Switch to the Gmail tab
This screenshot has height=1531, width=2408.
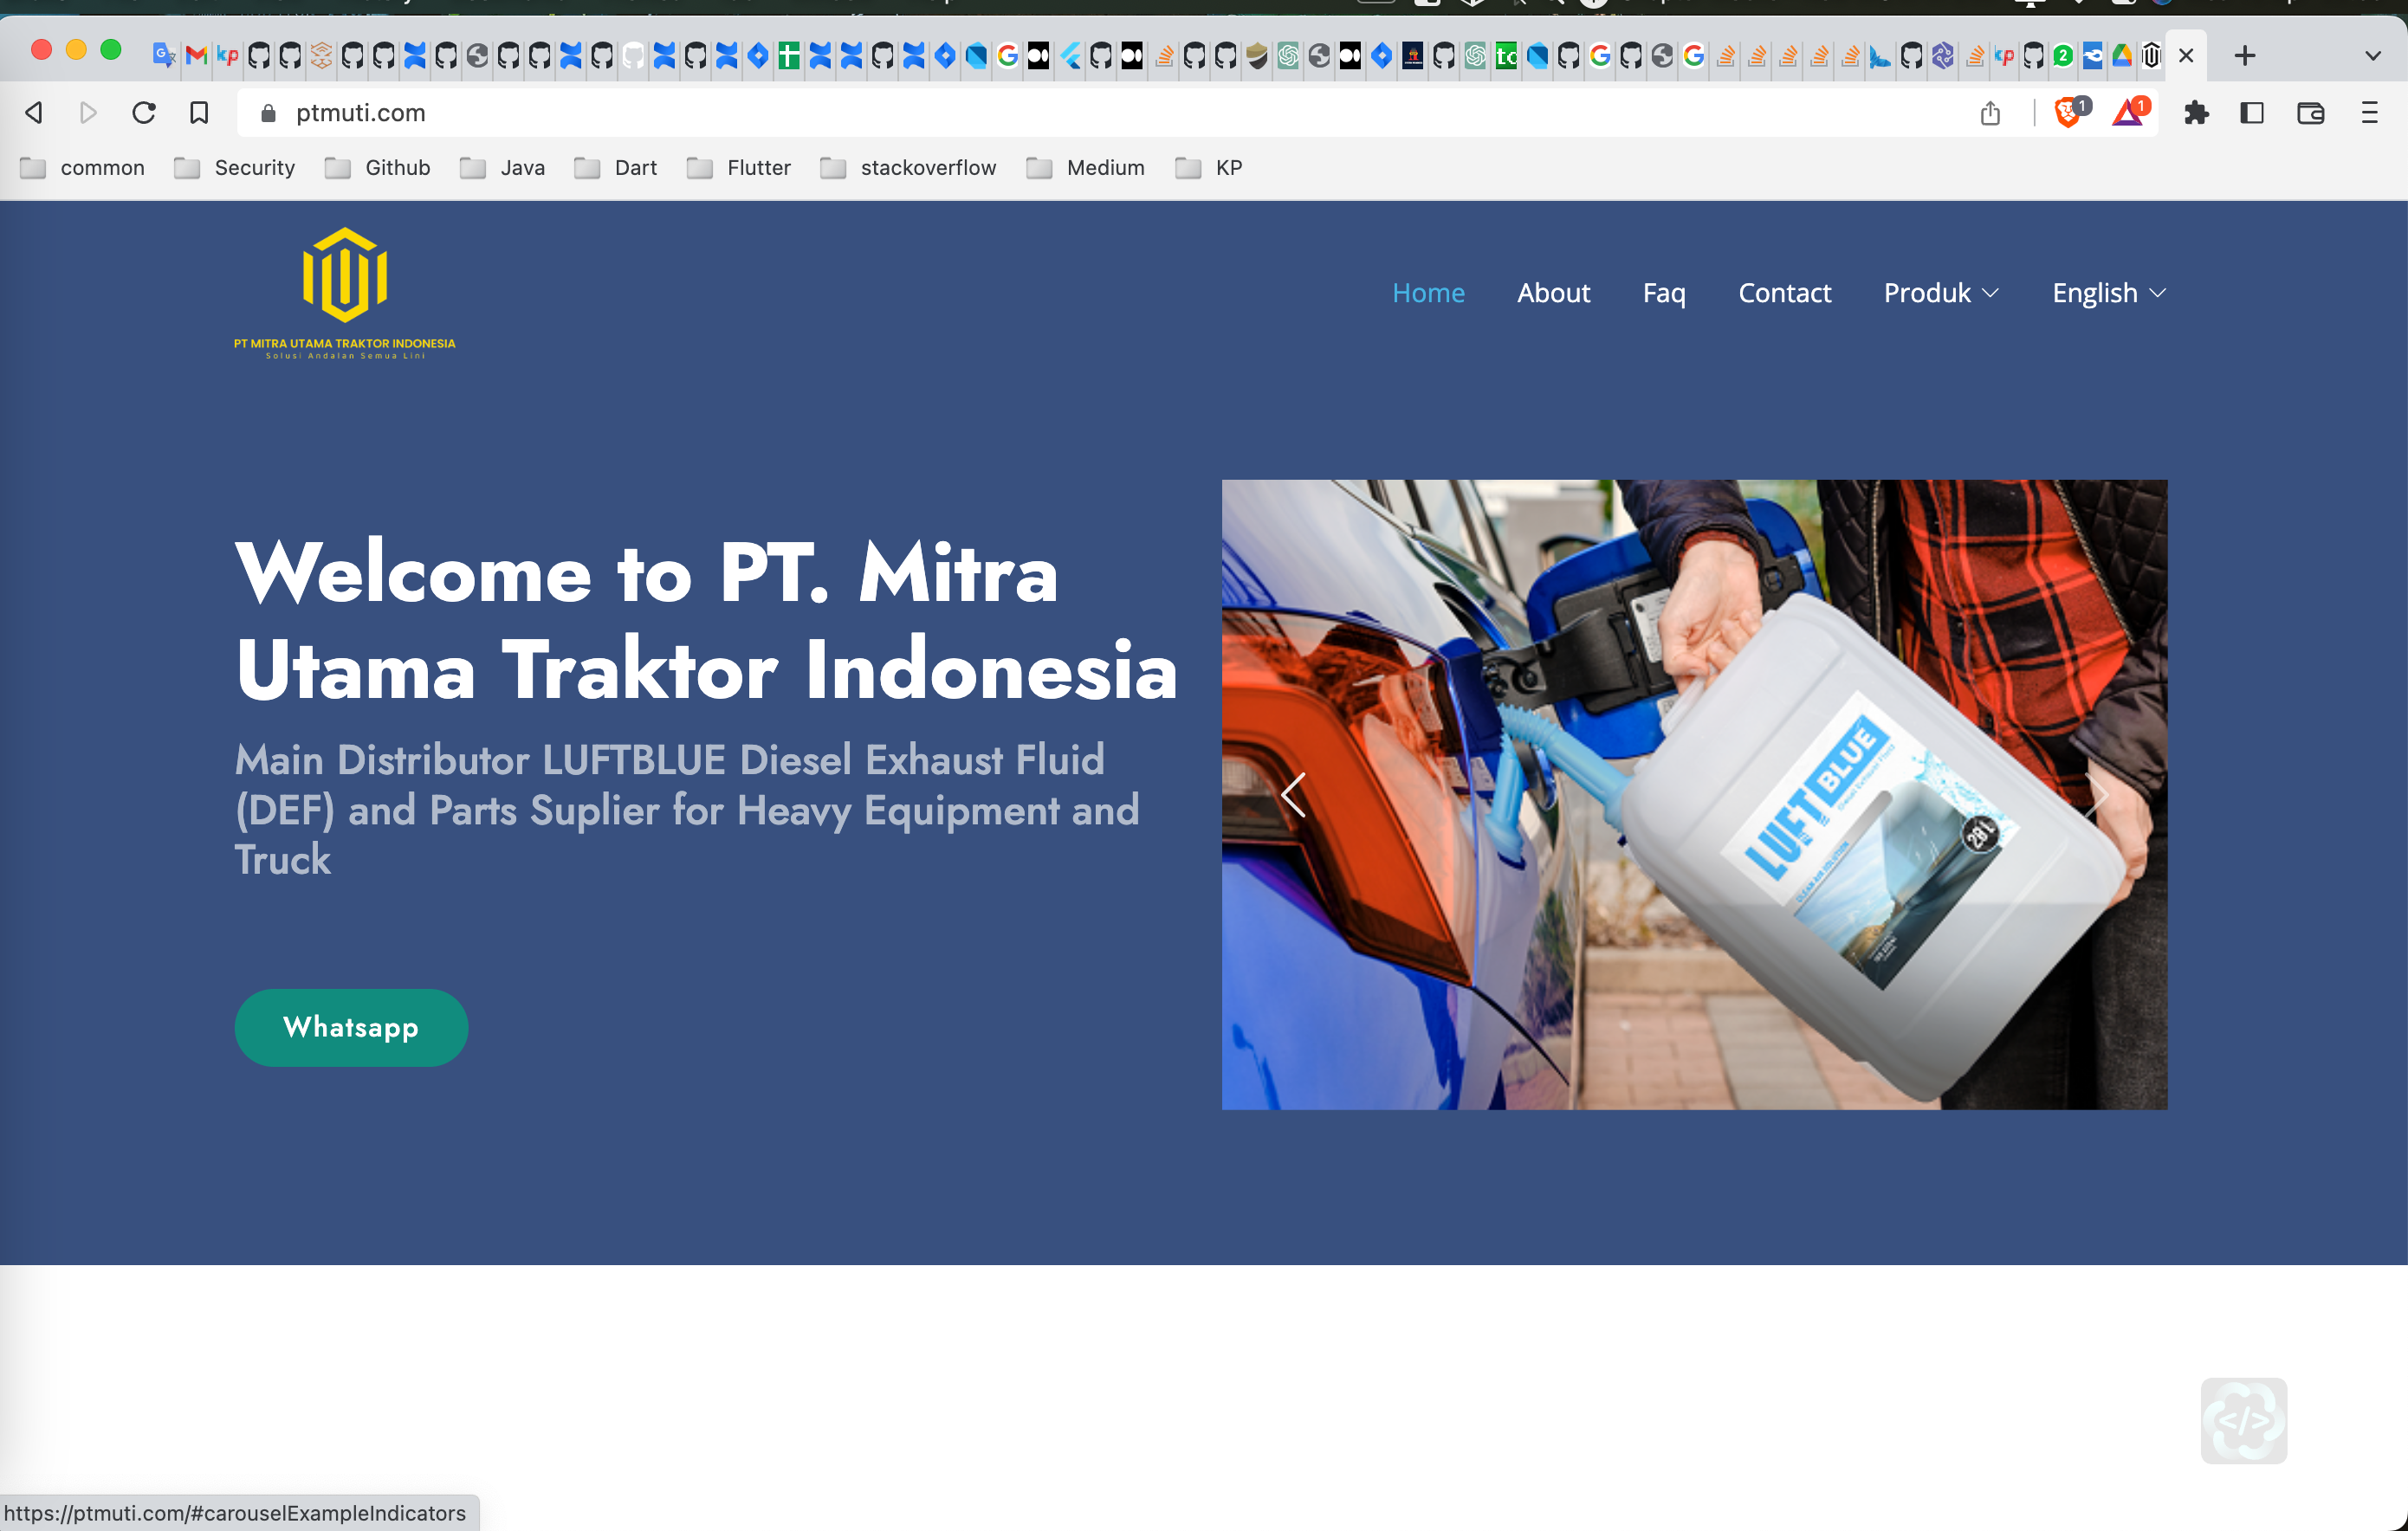196,56
